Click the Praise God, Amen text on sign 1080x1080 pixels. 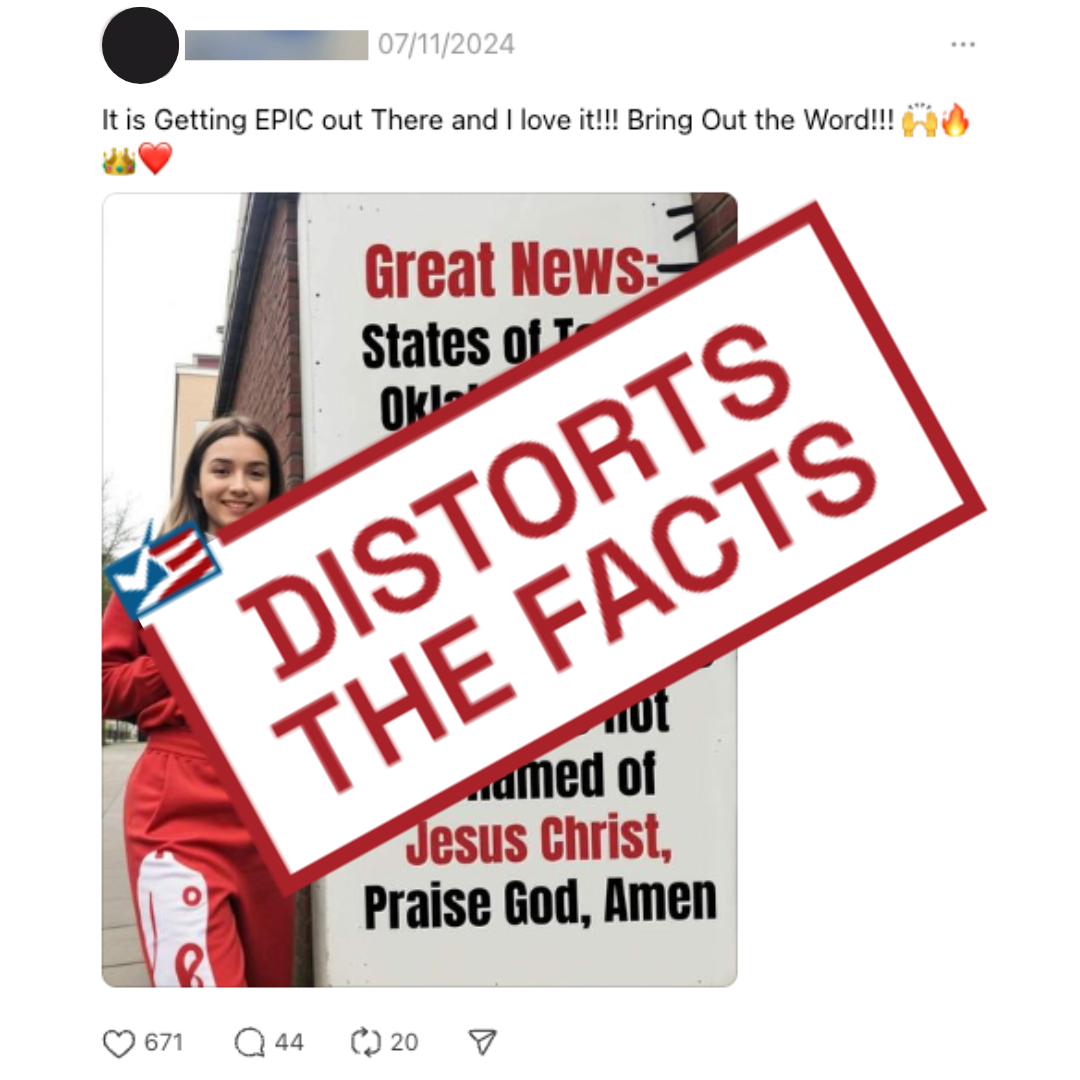pyautogui.click(x=541, y=902)
